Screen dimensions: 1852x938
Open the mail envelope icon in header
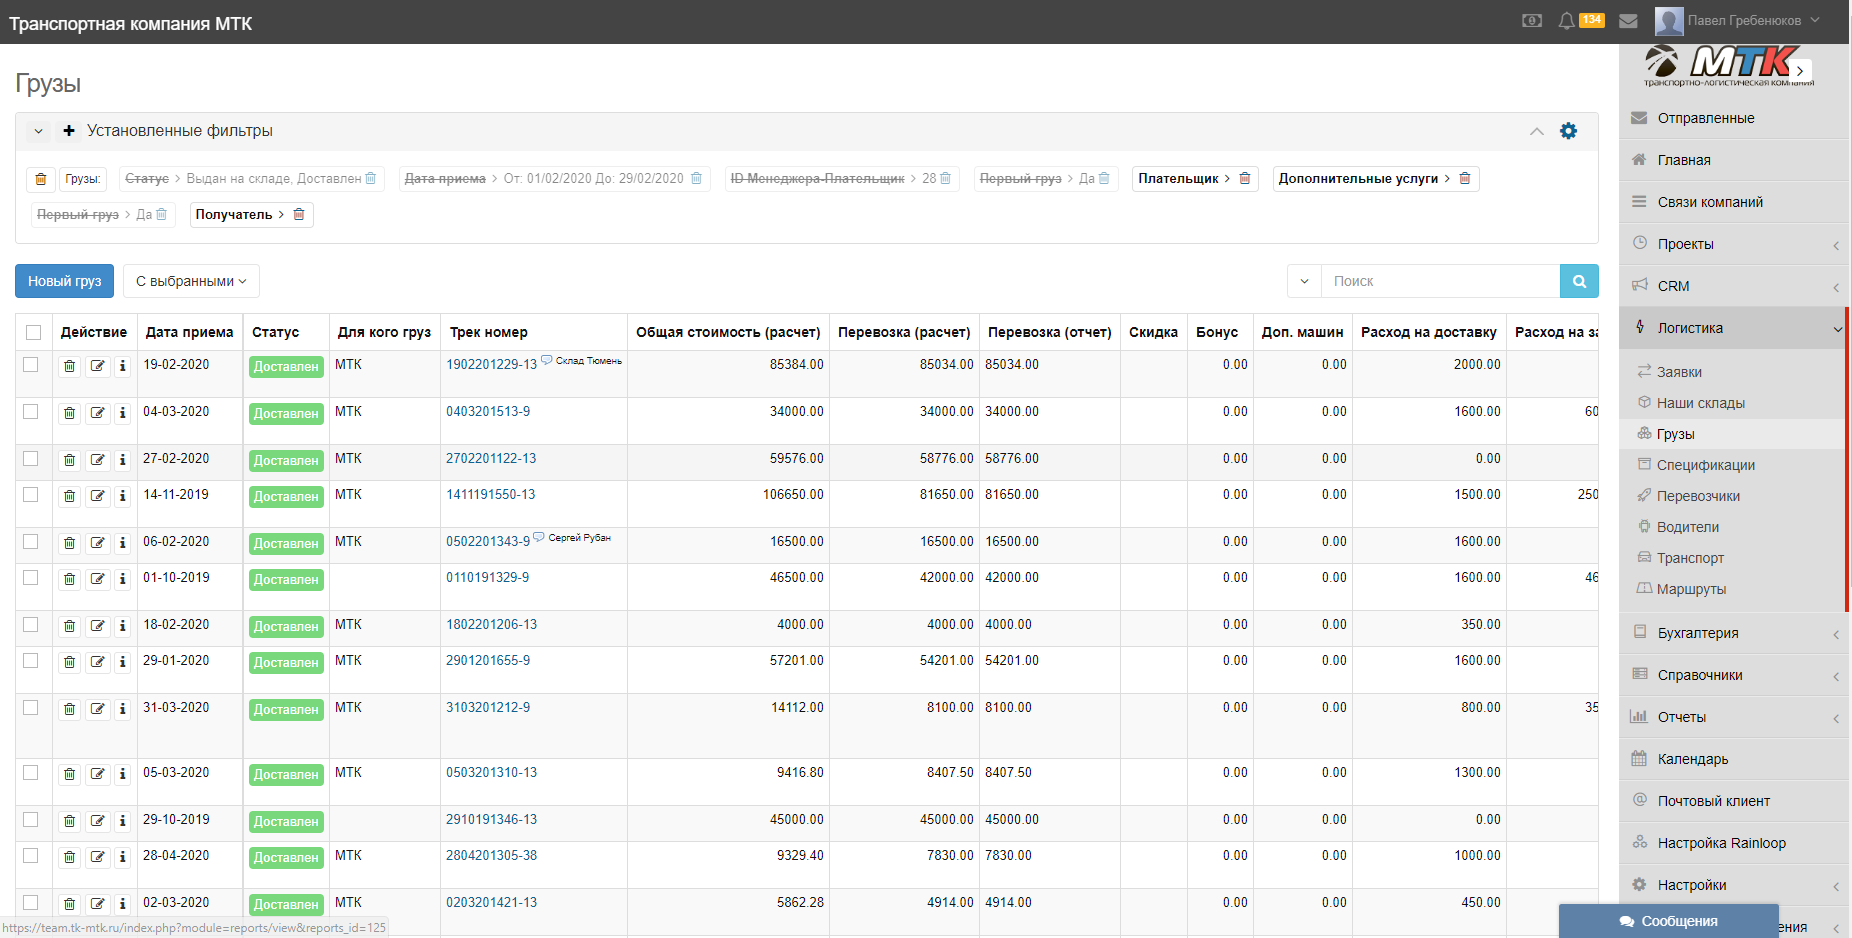coord(1628,20)
